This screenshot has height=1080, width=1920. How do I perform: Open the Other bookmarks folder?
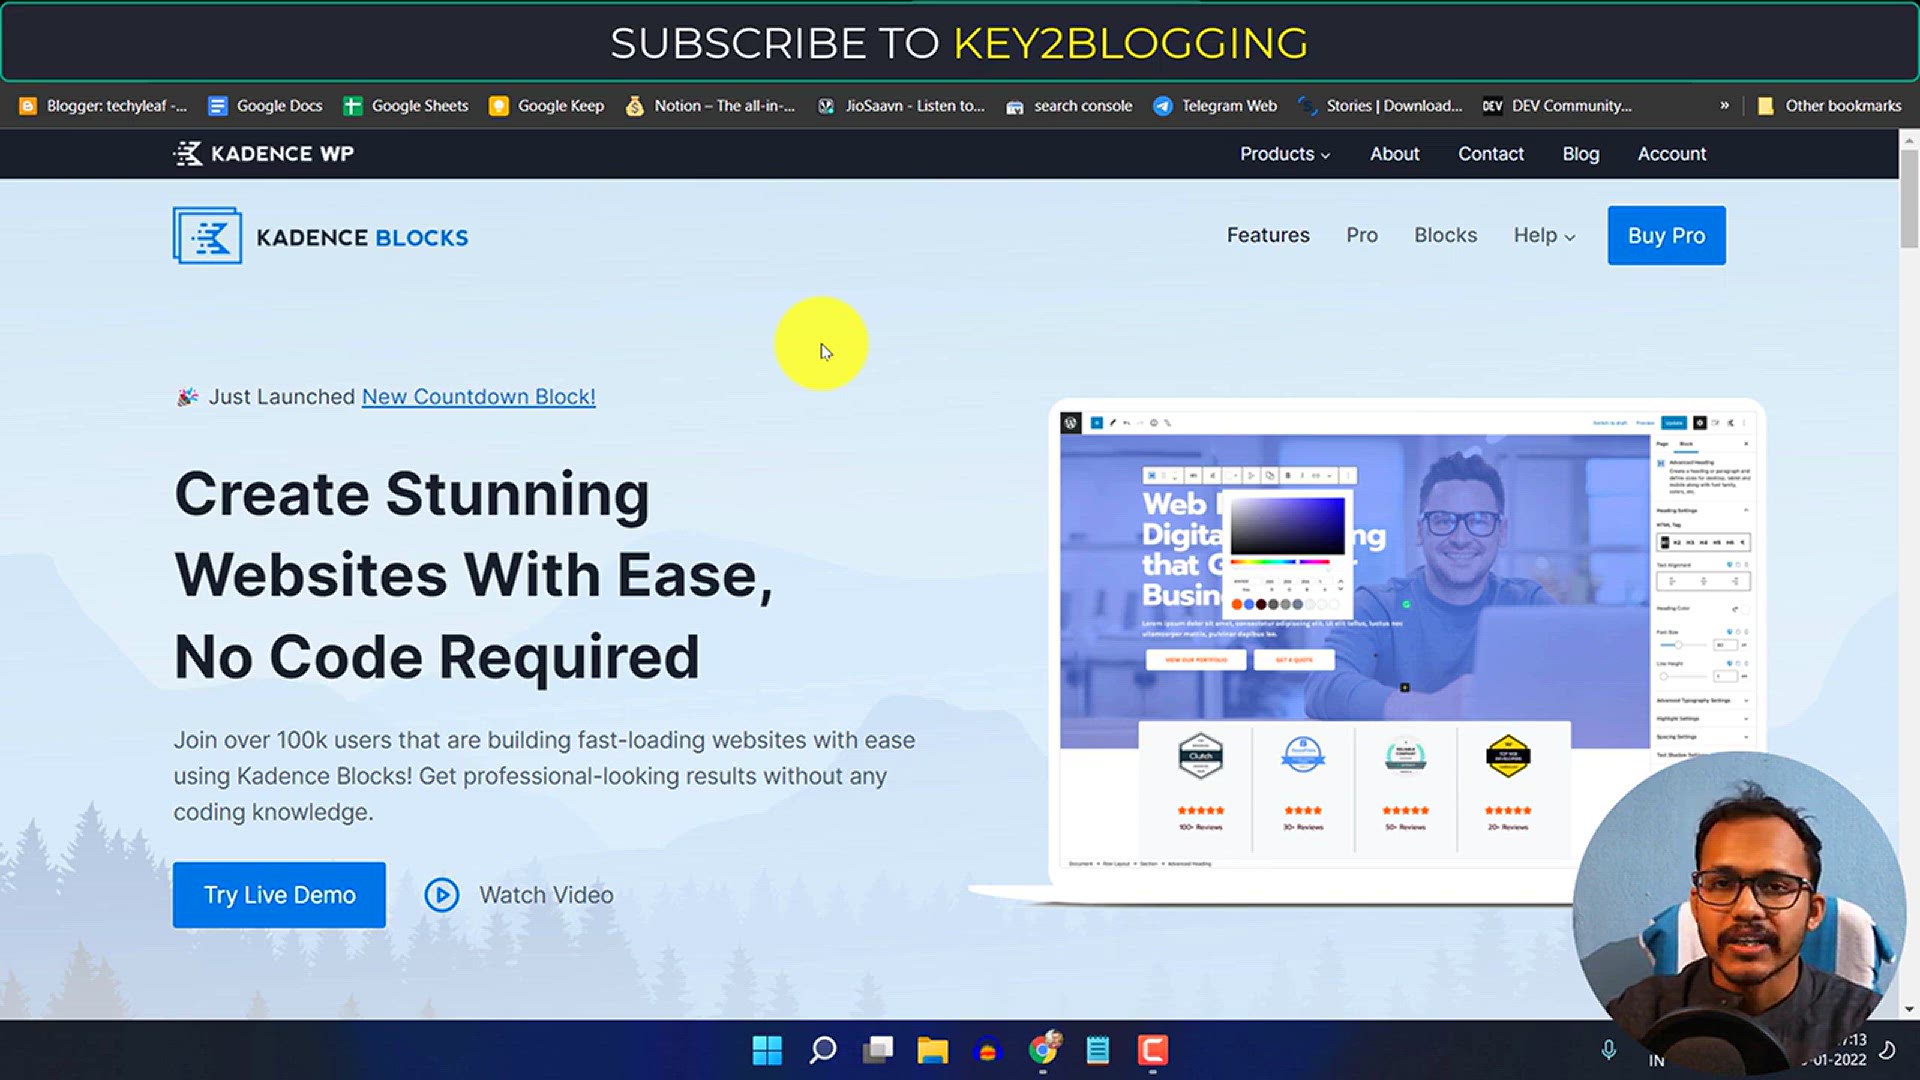[1829, 106]
